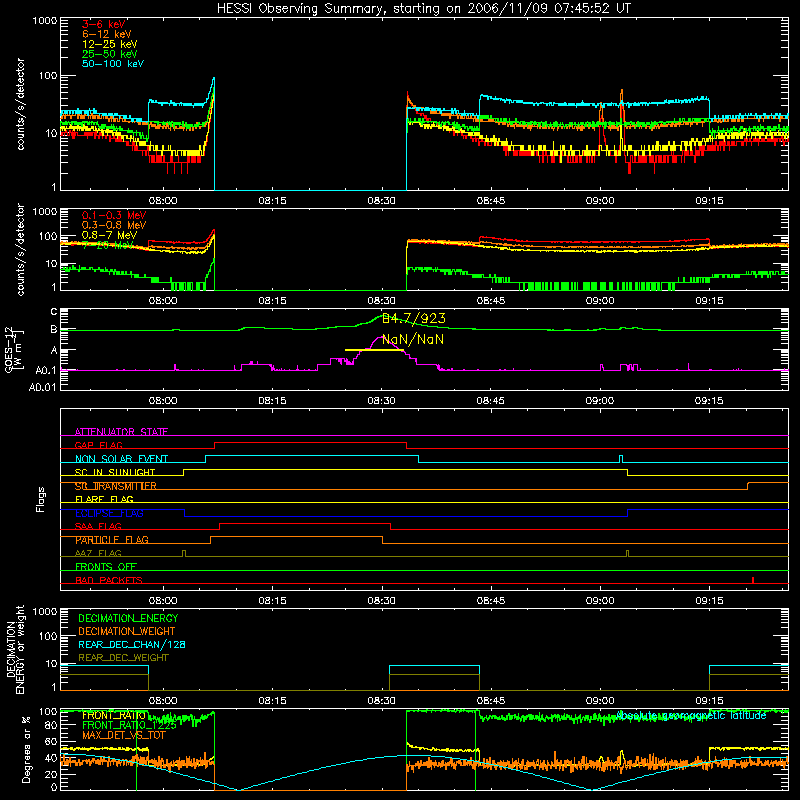Select the FRONT_RATIO legend label
The height and width of the screenshot is (800, 800).
114,715
